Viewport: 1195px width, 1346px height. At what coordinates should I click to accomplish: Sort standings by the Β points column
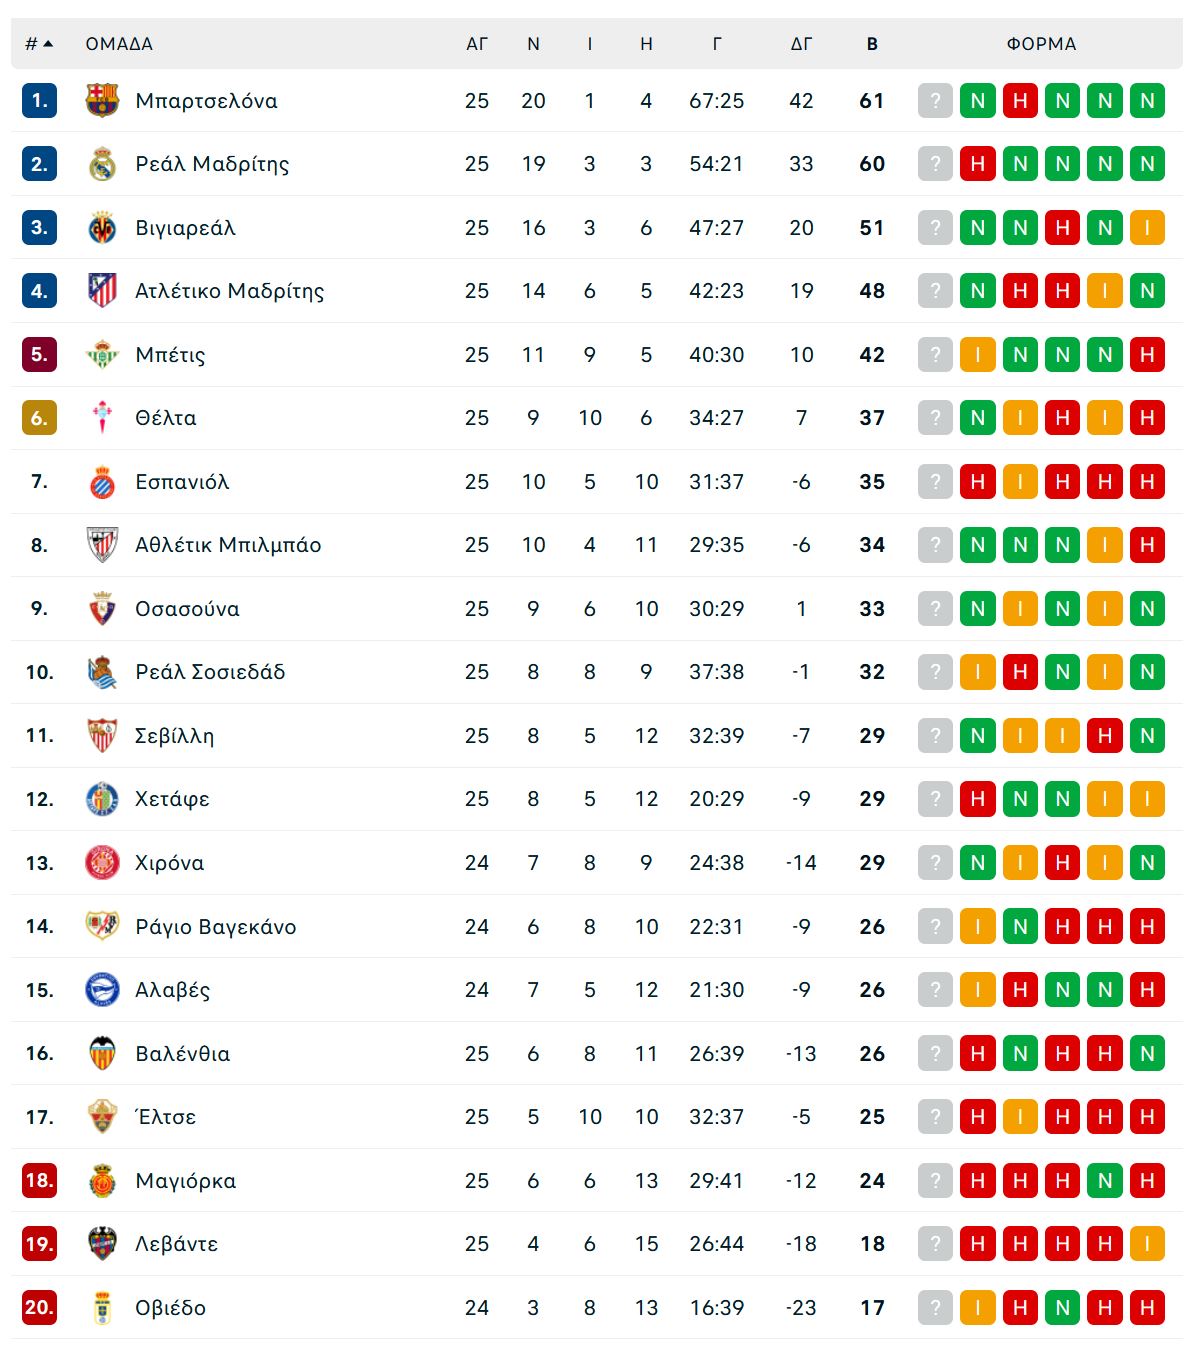872,44
